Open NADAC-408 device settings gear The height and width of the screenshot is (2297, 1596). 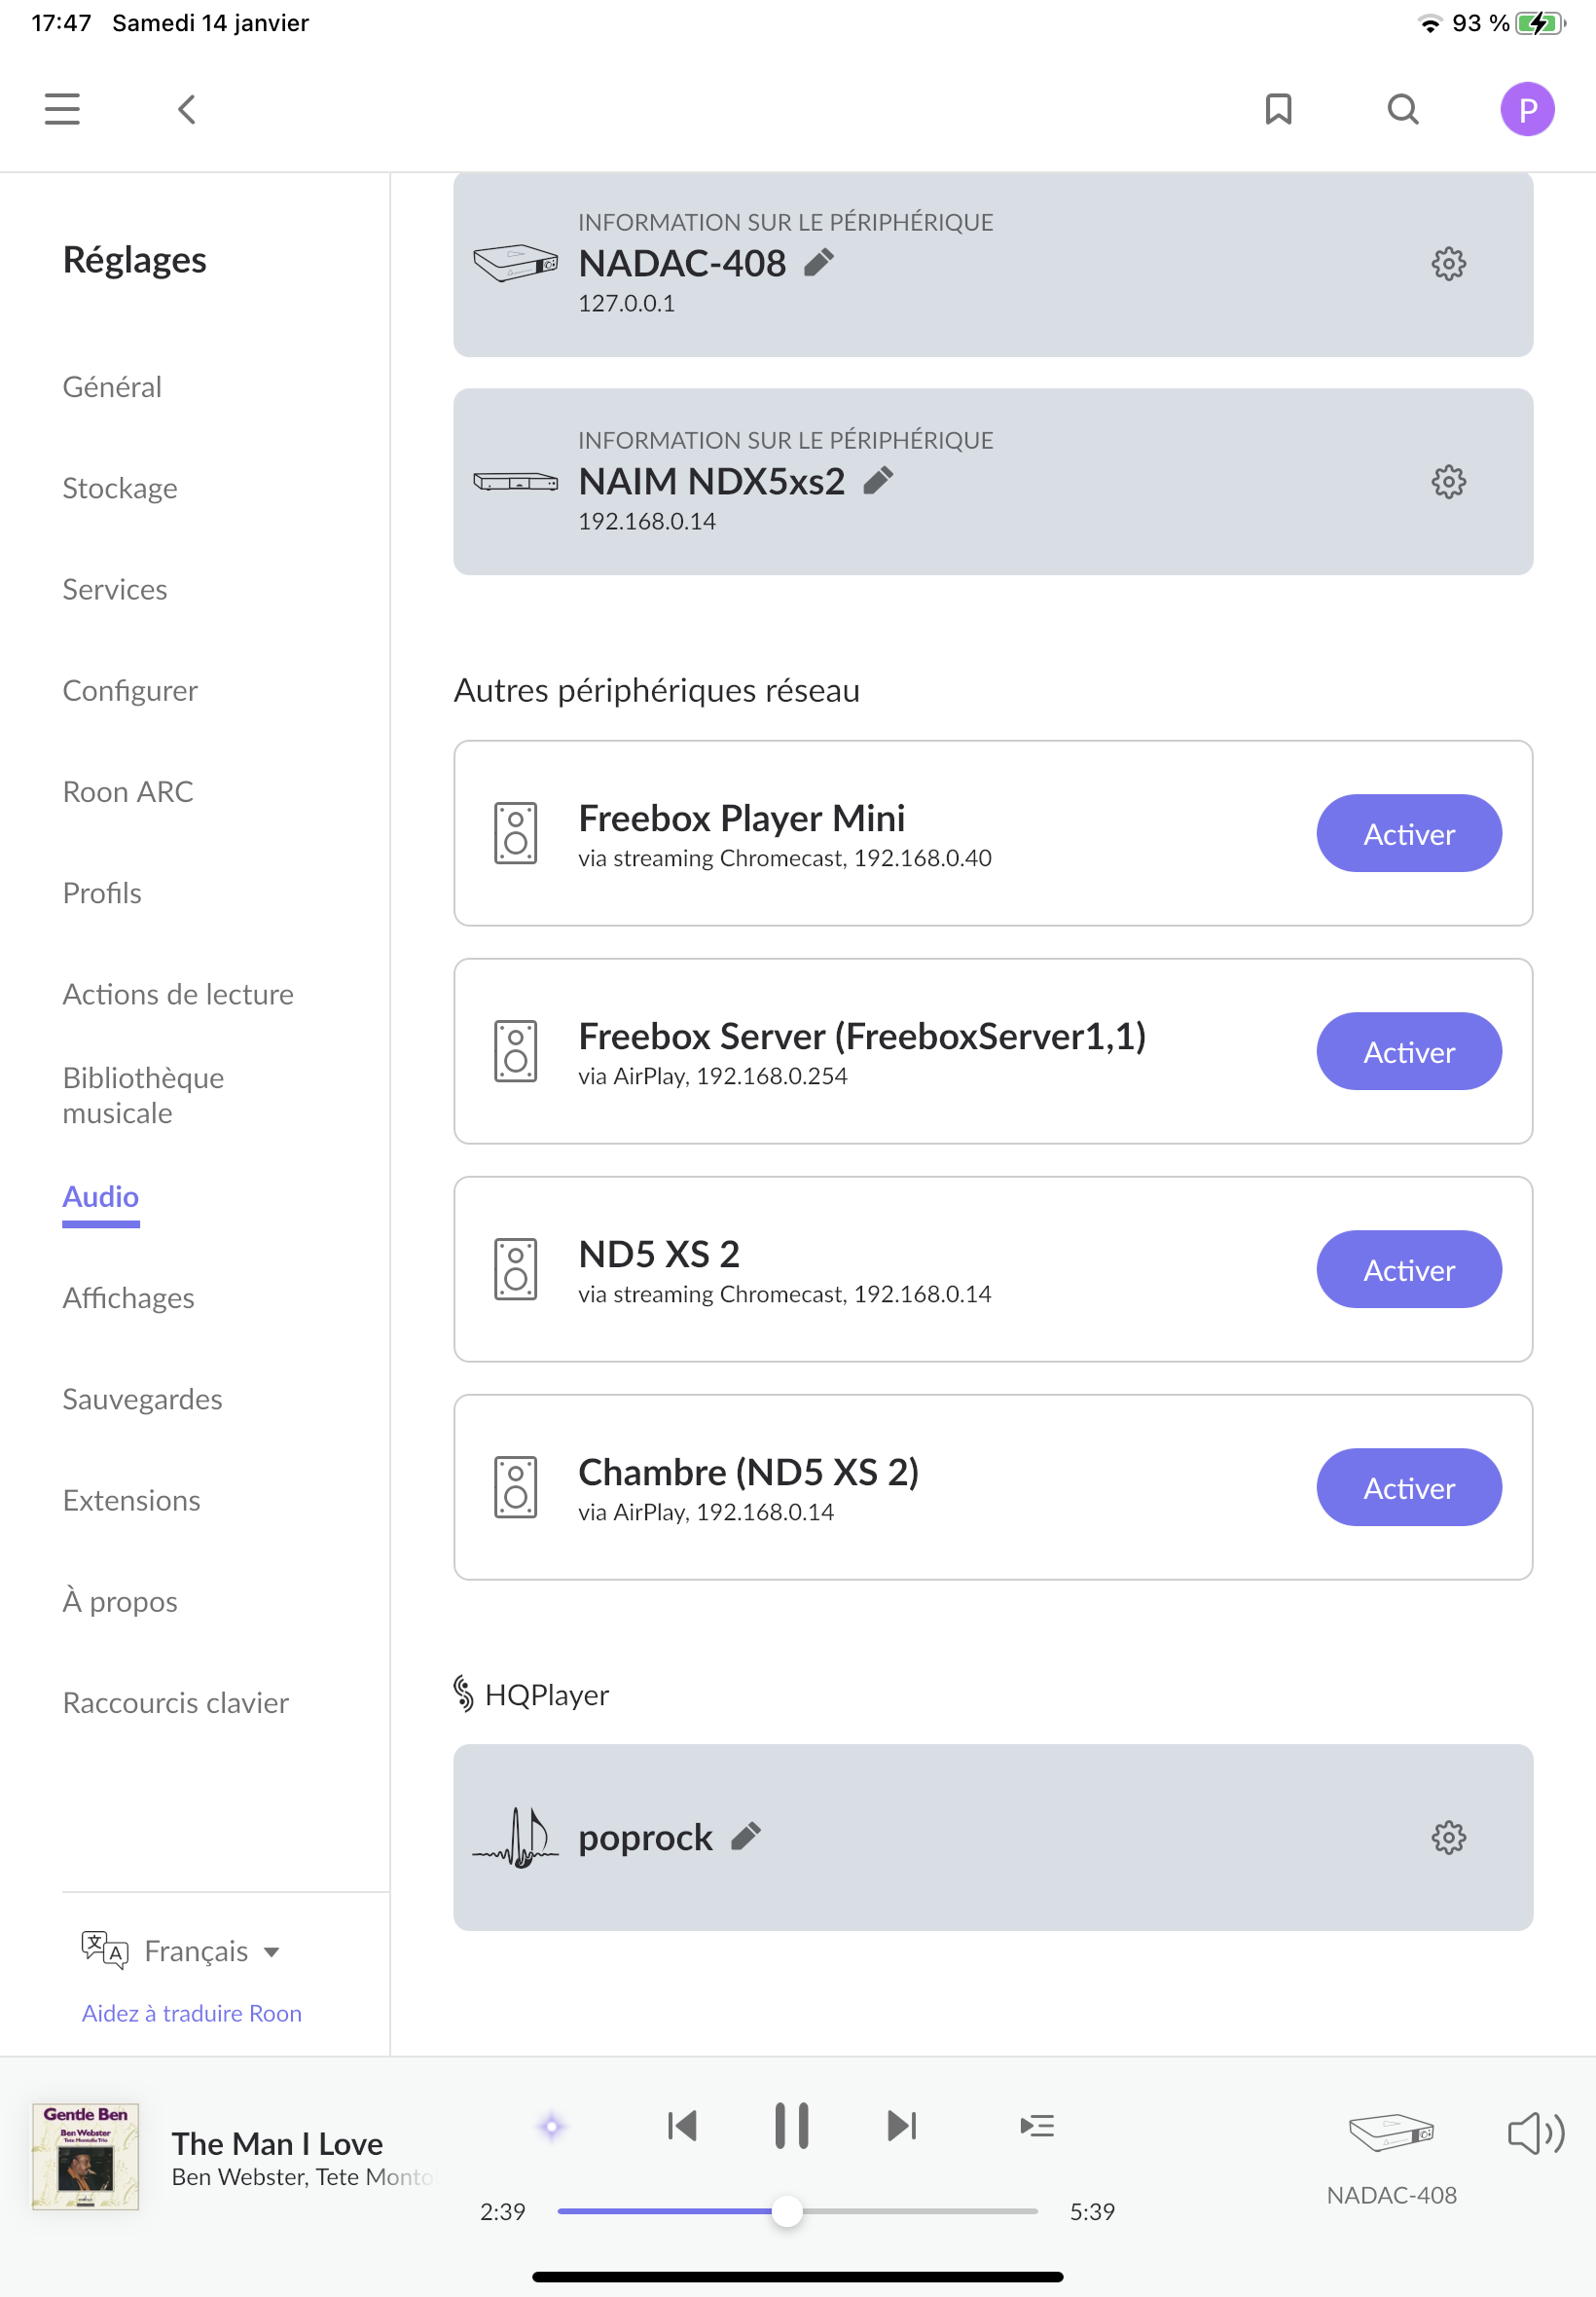[x=1447, y=264]
